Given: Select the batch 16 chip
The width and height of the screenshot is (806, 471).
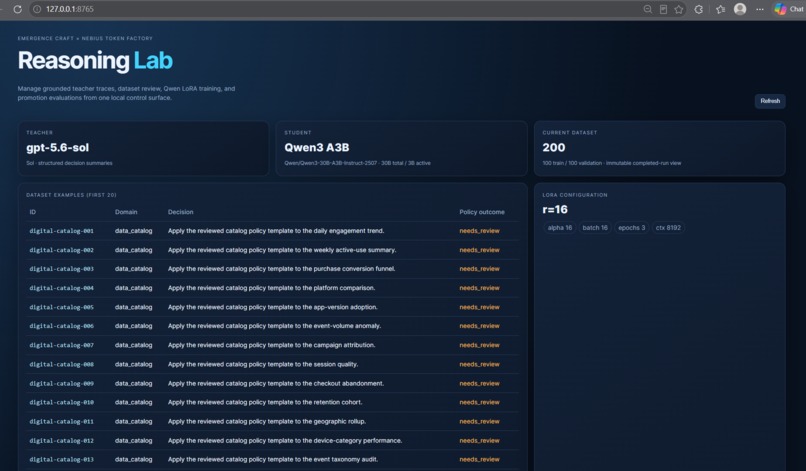Looking at the screenshot, I should 595,228.
